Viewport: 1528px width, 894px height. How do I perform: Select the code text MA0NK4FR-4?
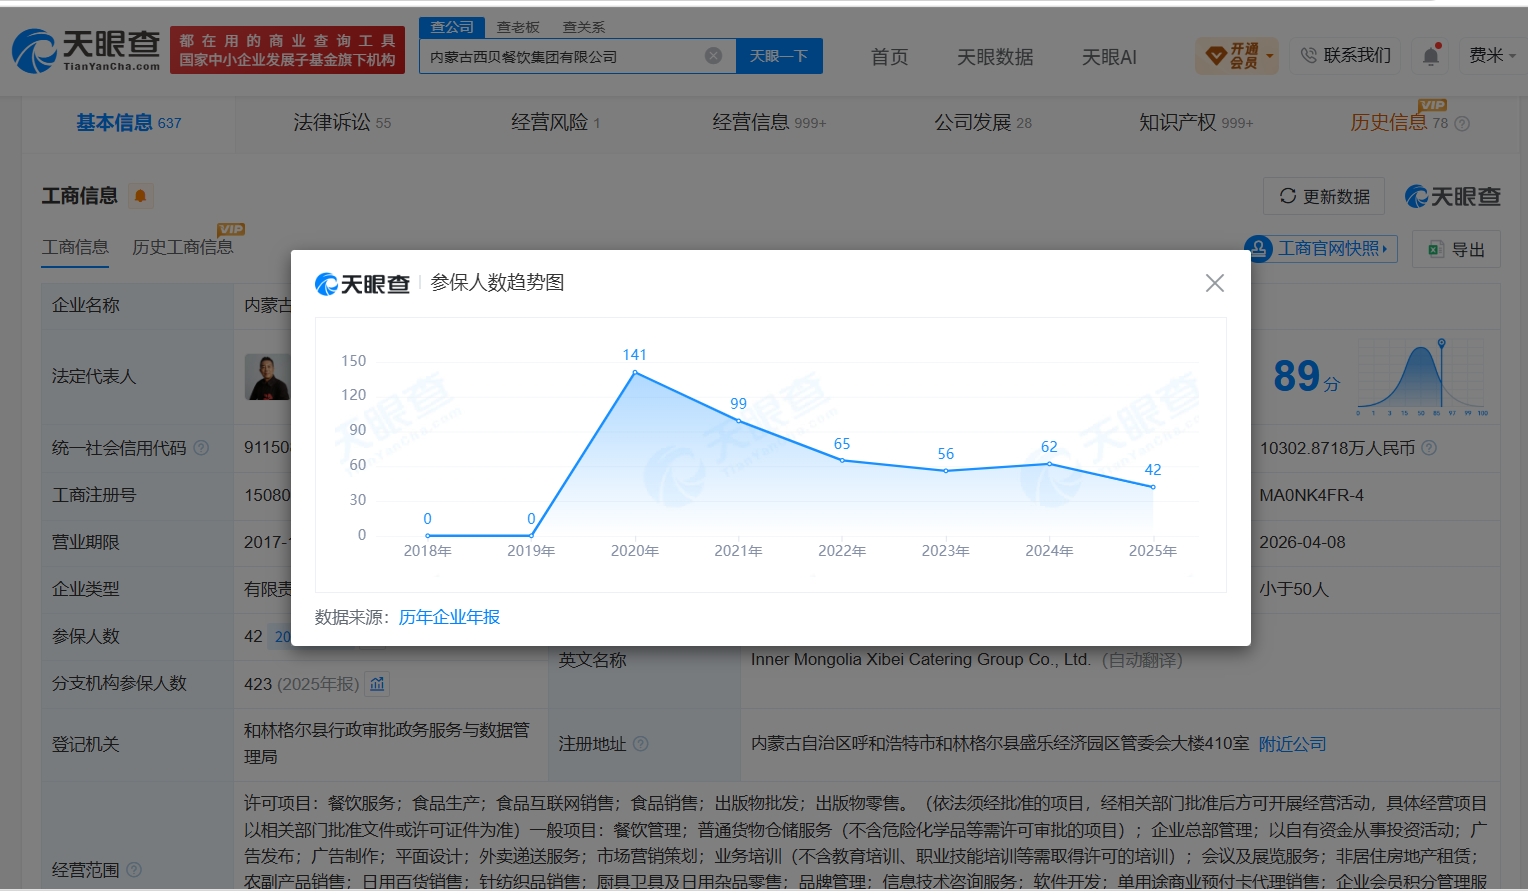pos(1311,495)
